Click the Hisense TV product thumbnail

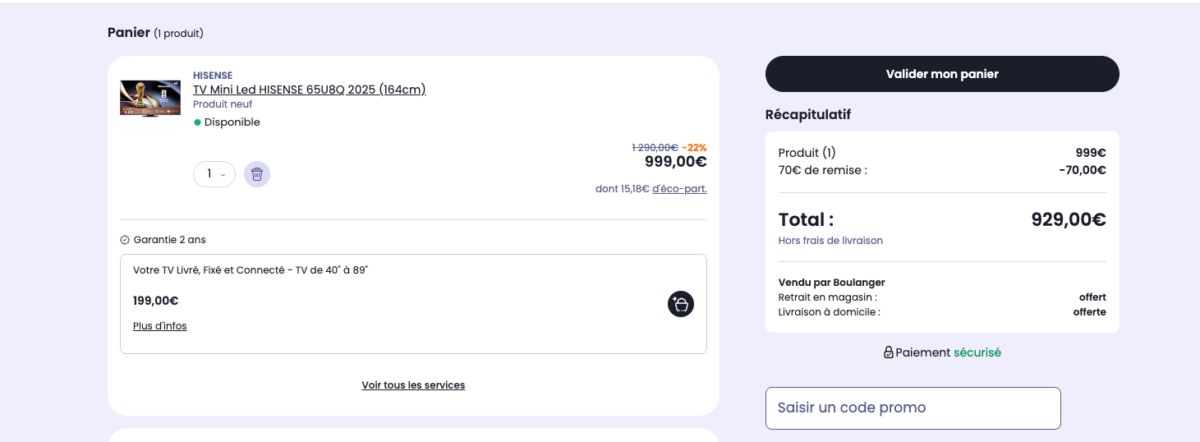point(149,98)
